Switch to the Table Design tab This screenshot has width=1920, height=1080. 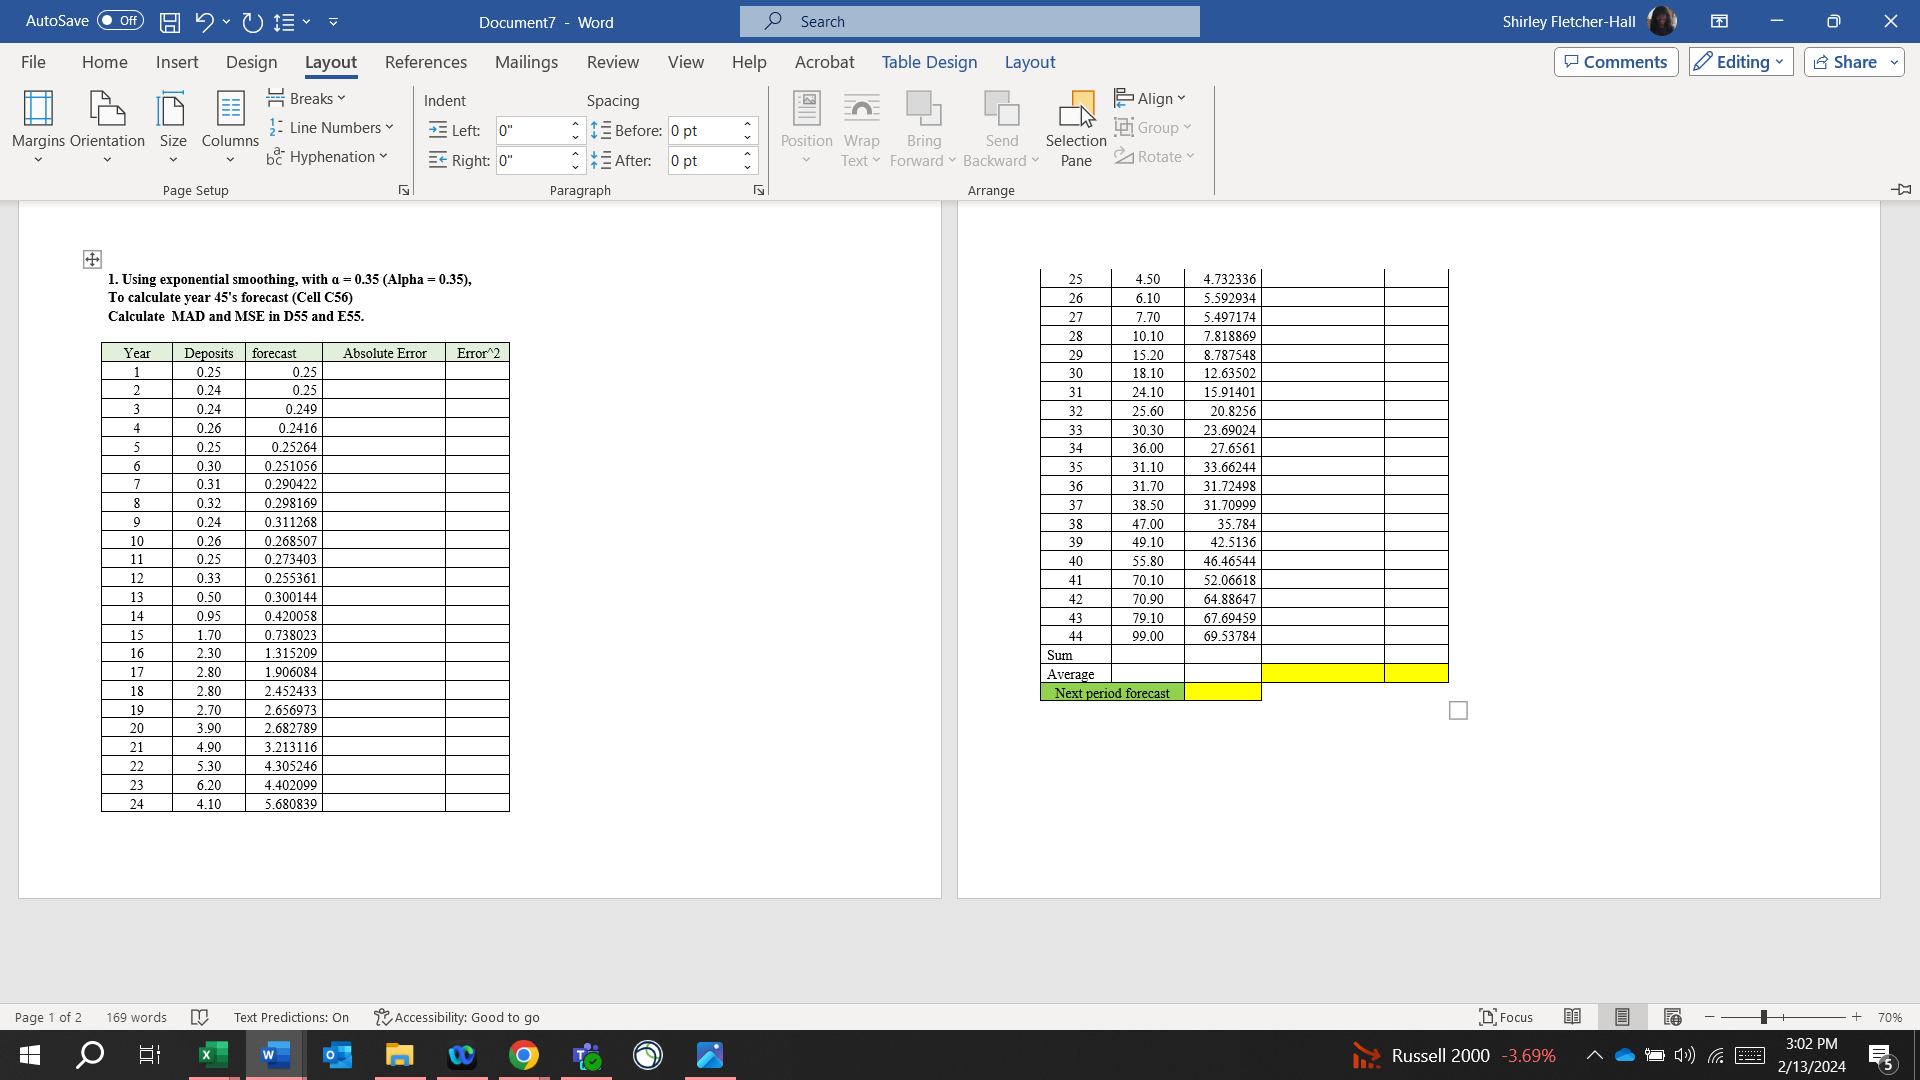click(x=929, y=62)
